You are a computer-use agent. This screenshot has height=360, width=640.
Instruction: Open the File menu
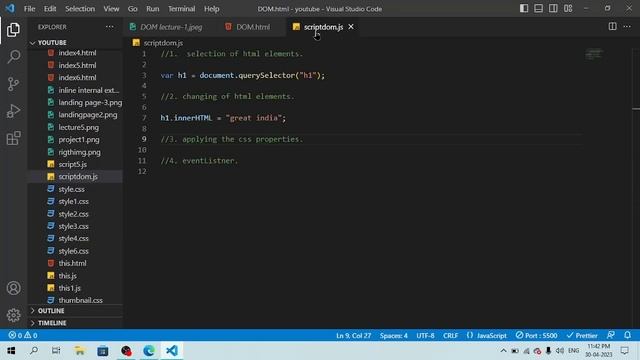pos(29,9)
